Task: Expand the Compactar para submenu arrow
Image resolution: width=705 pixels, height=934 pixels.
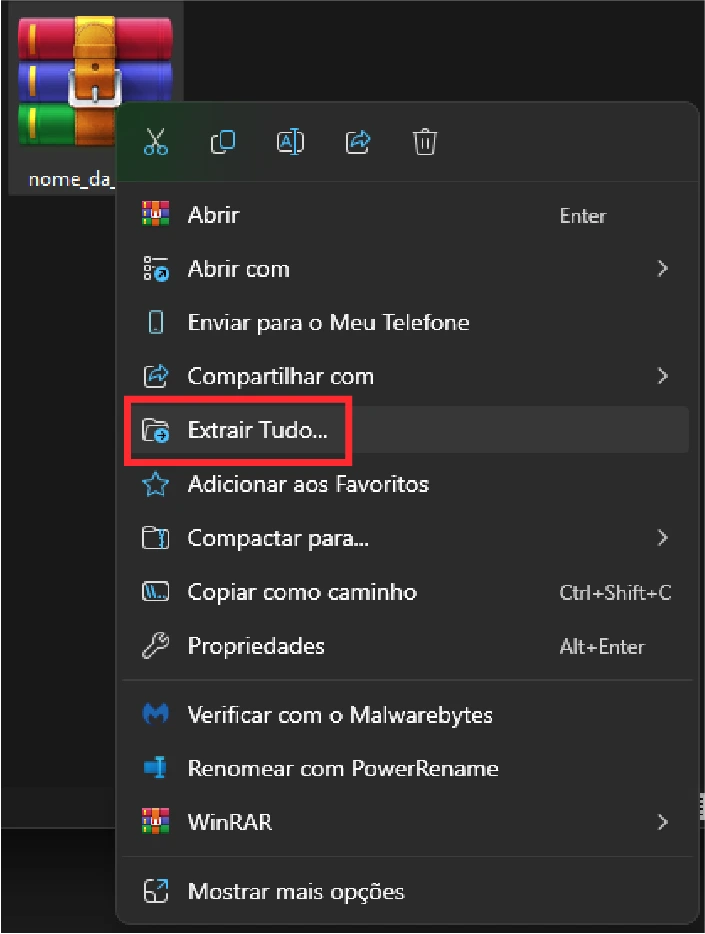Action: pyautogui.click(x=662, y=538)
